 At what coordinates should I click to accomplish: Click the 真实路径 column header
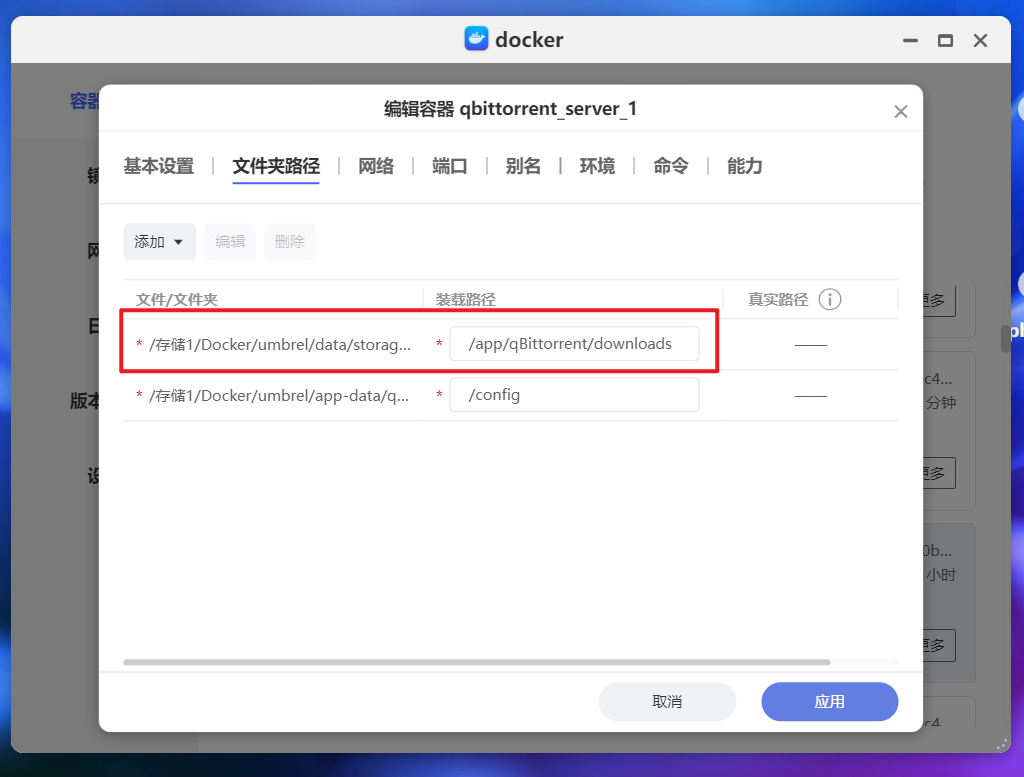point(778,300)
